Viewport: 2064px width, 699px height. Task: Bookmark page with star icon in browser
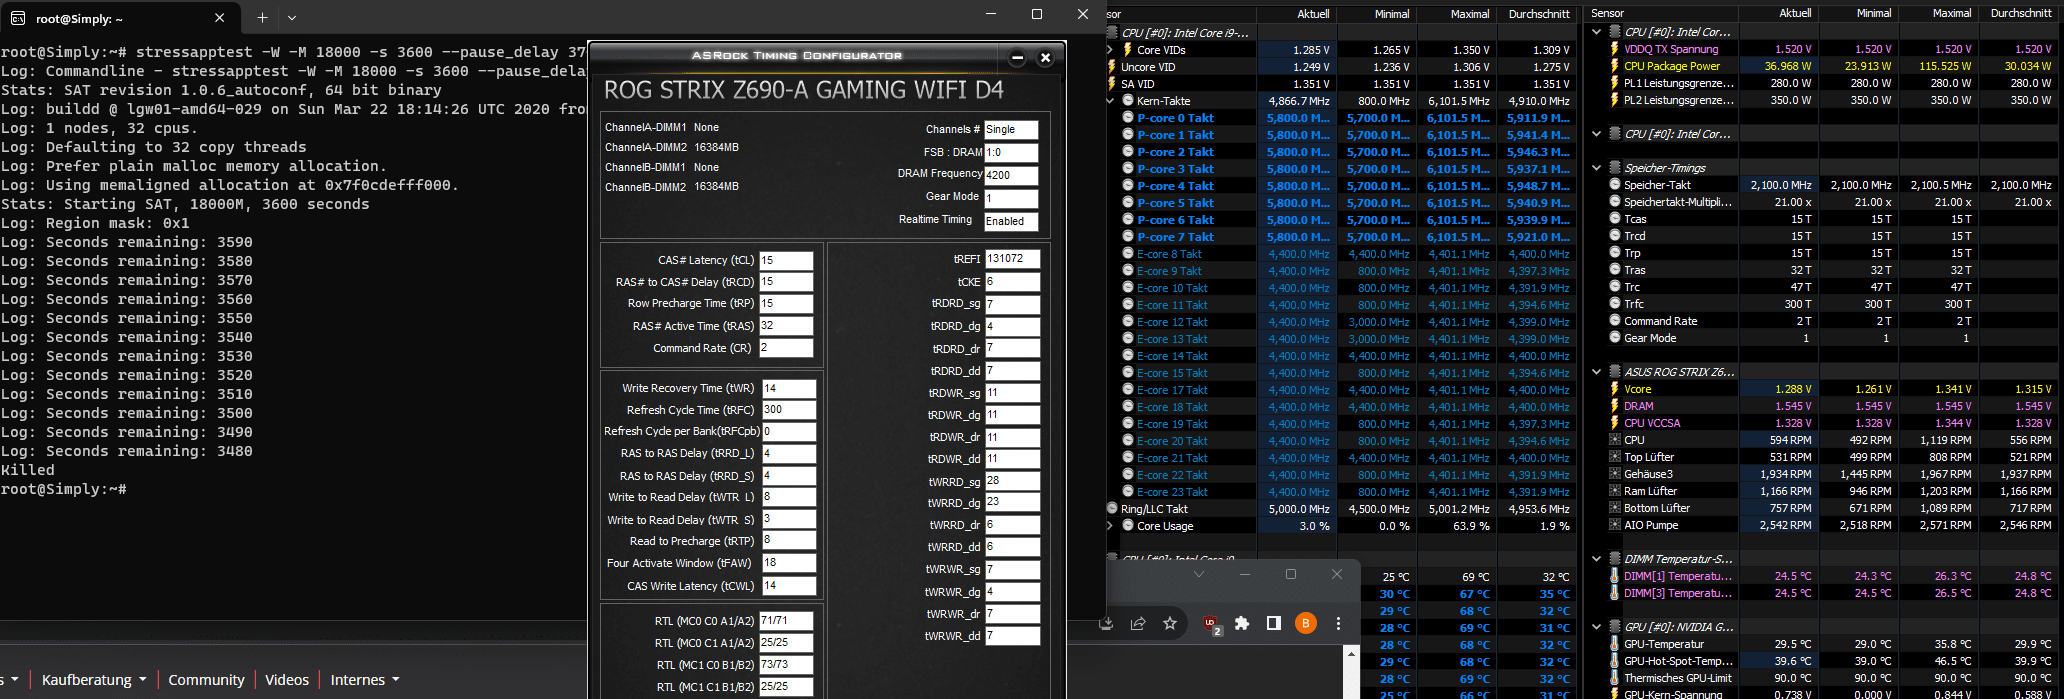point(1170,623)
